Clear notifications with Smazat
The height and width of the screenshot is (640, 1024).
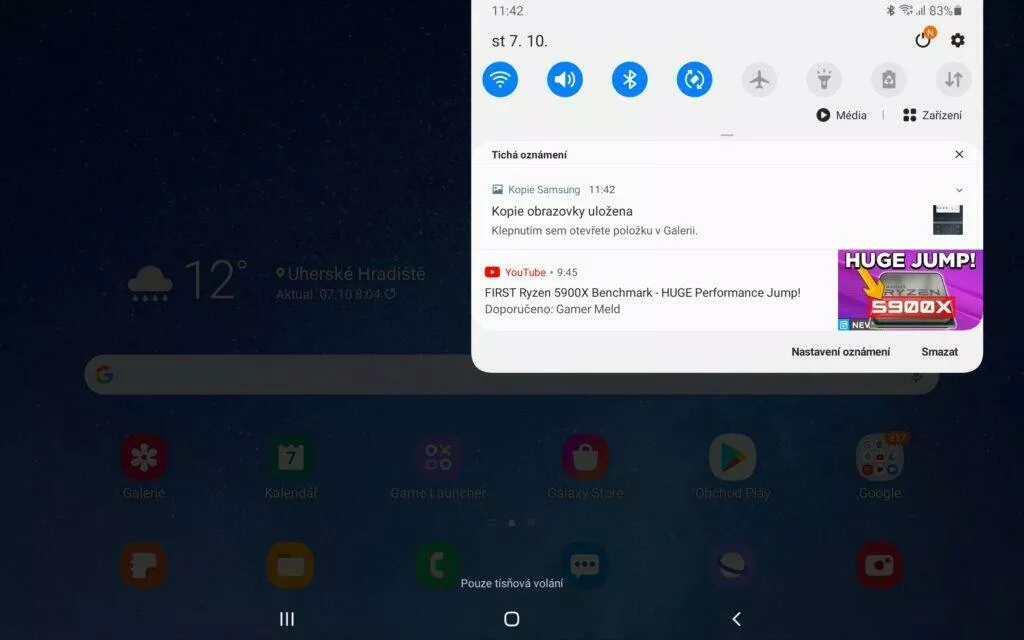click(939, 351)
